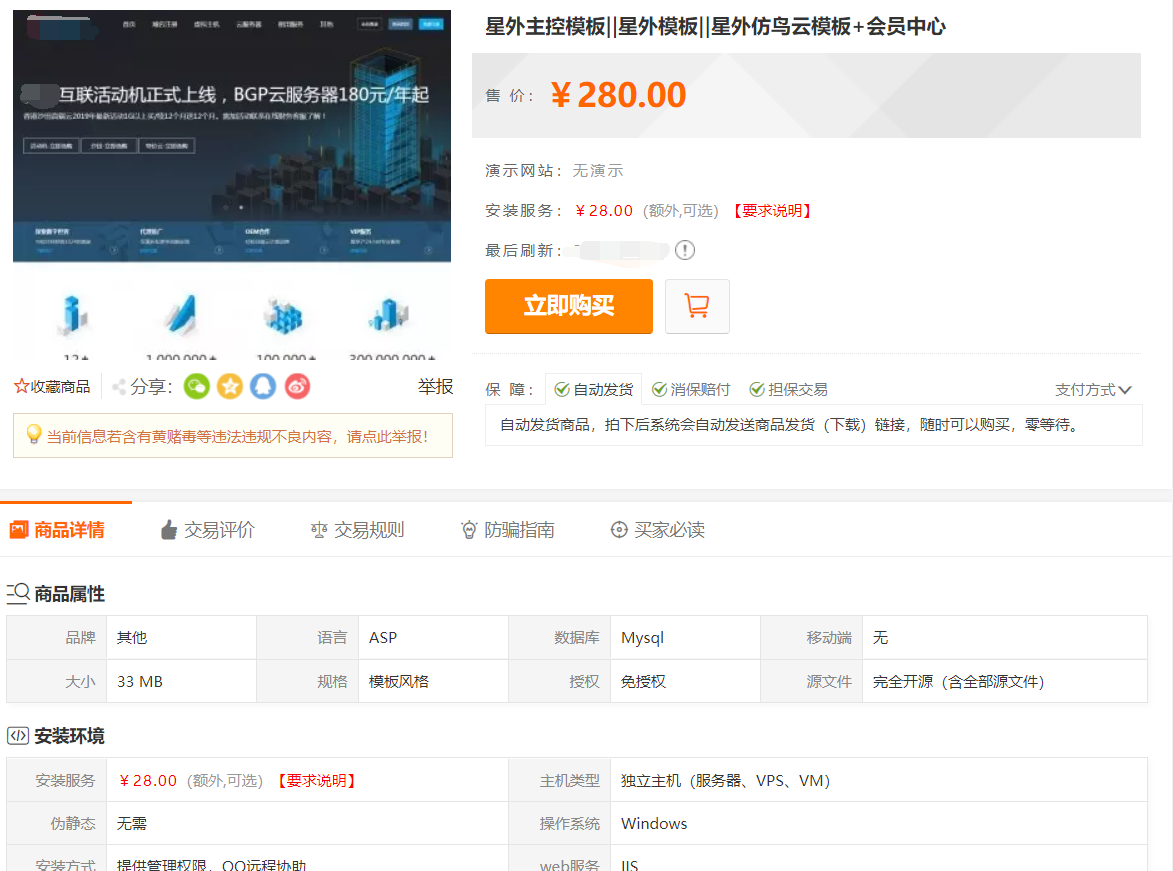Click the 举报 report link
Screen dimensions: 1173x871
click(x=435, y=387)
